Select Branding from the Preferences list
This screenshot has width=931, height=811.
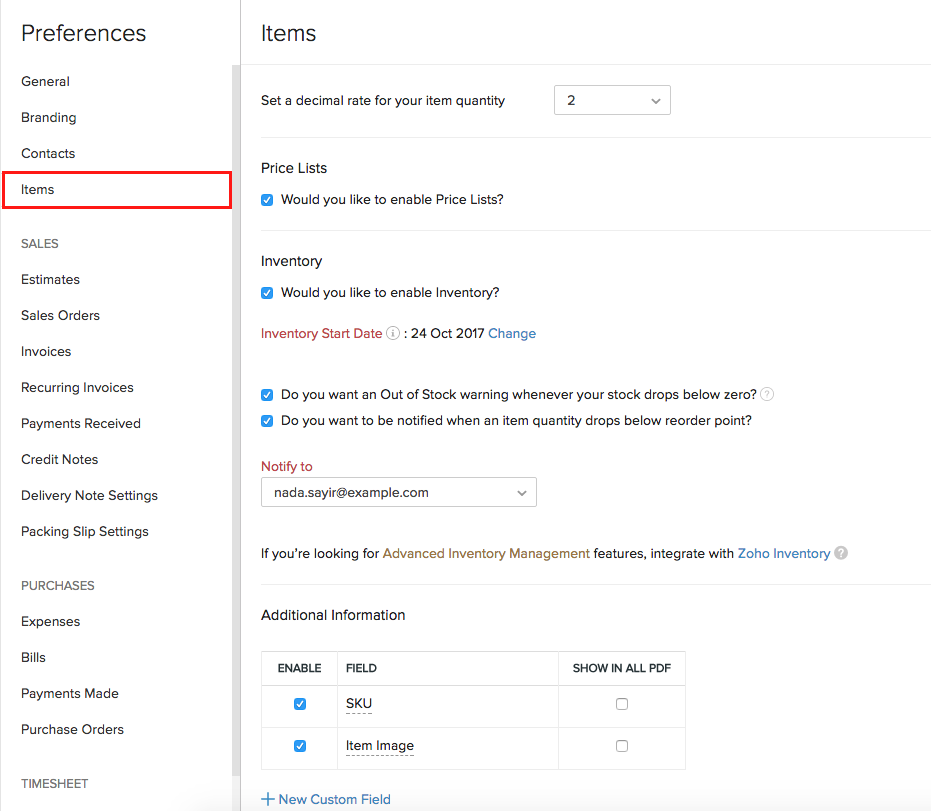(48, 117)
